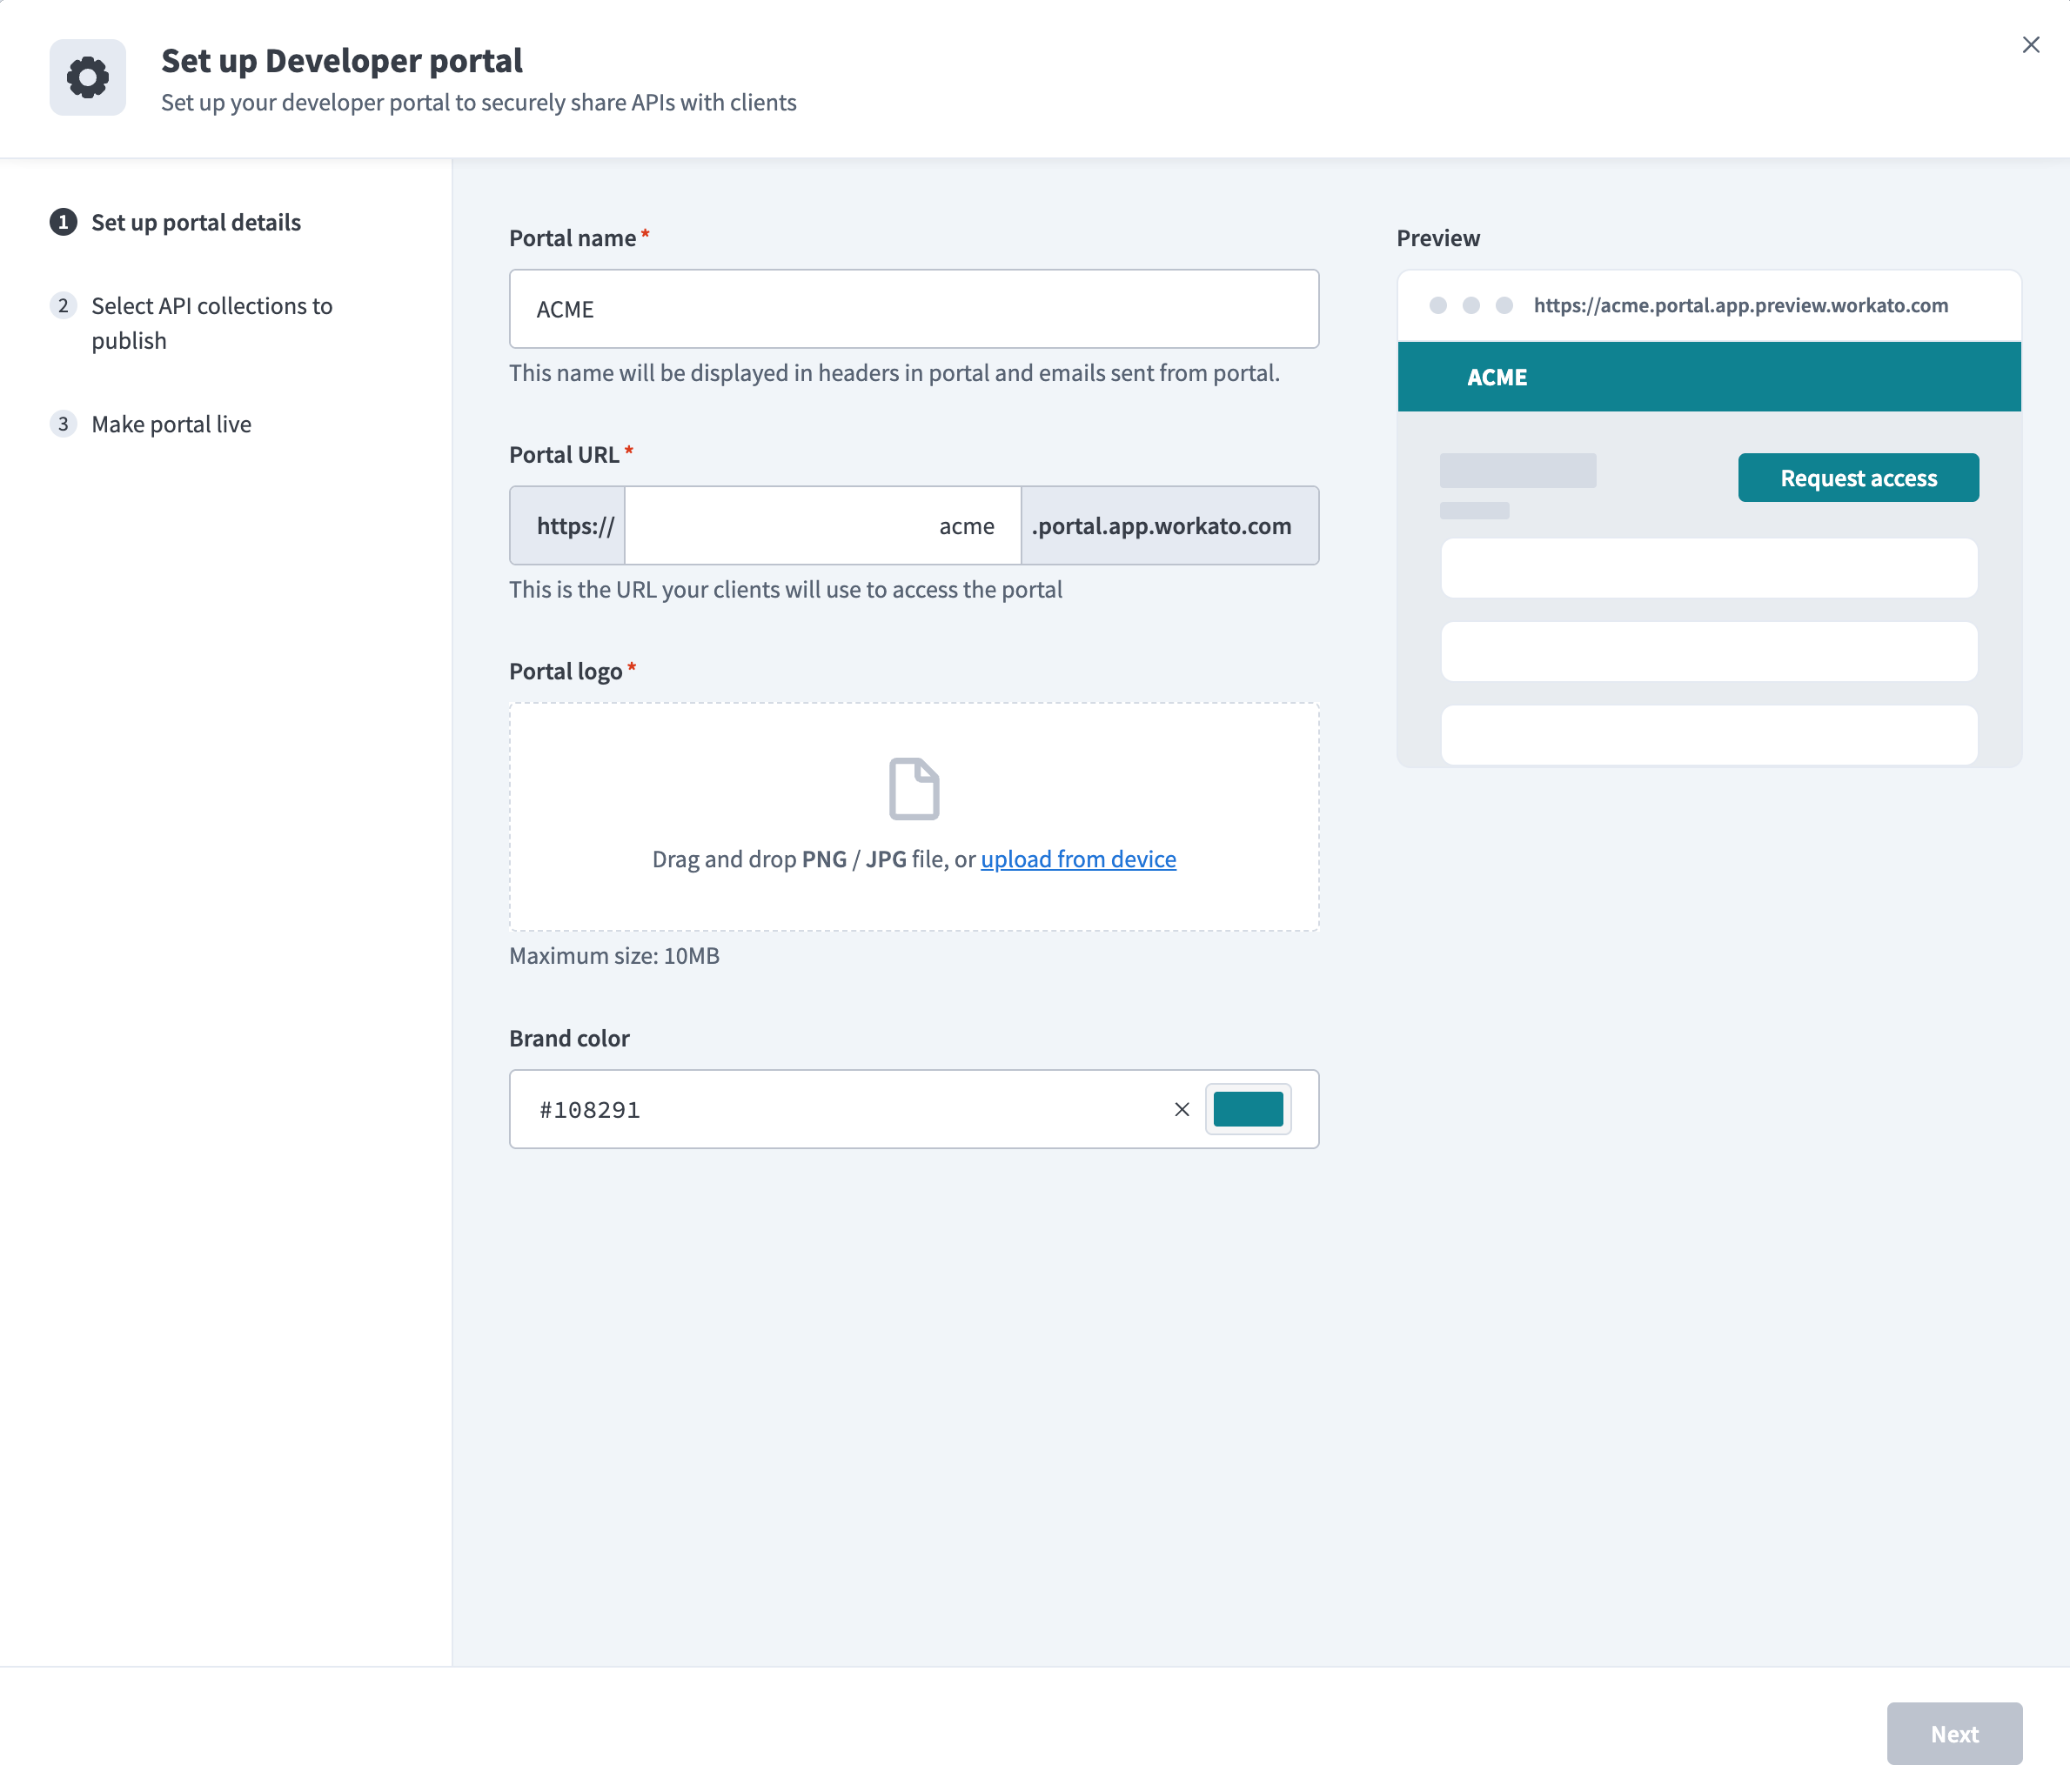Close the Set up Developer portal dialog
Screen dimensions: 2070x1792
(2030, 44)
